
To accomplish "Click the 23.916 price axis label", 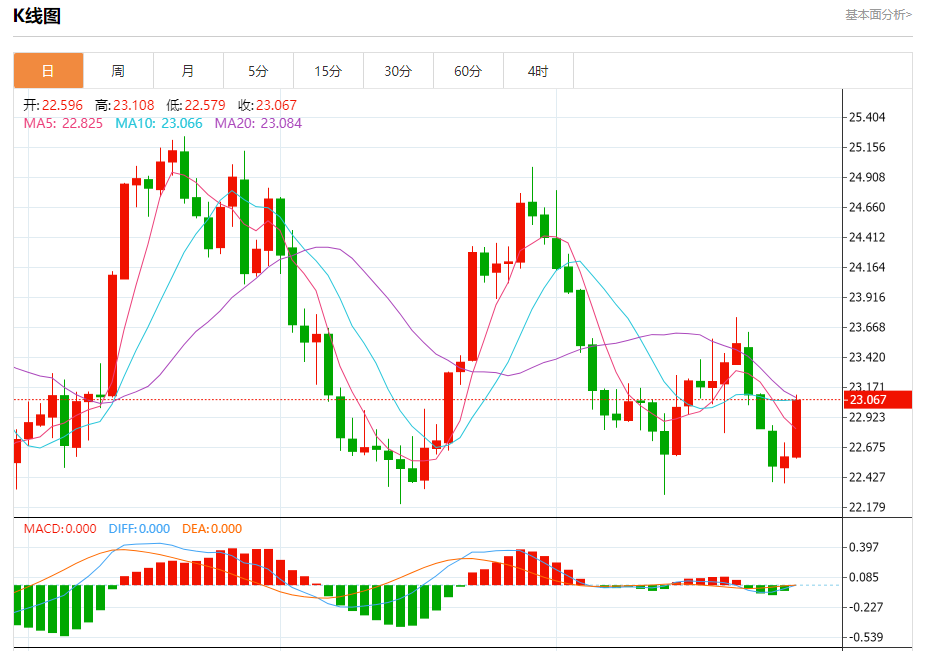I will pyautogui.click(x=867, y=297).
